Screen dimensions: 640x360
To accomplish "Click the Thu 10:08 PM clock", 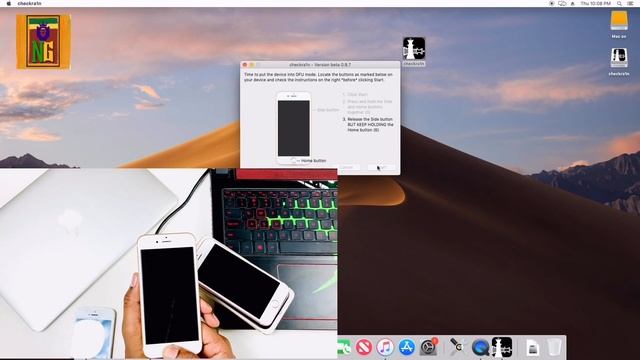I will coord(596,3).
